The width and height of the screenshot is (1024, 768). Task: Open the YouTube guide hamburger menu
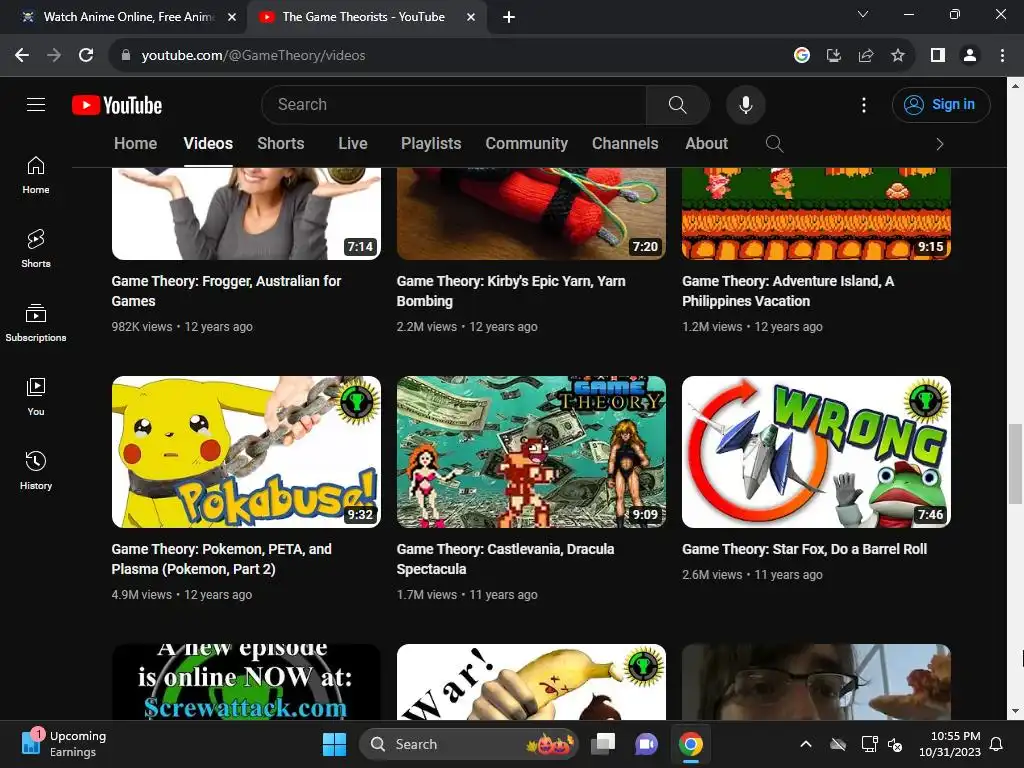(x=36, y=104)
